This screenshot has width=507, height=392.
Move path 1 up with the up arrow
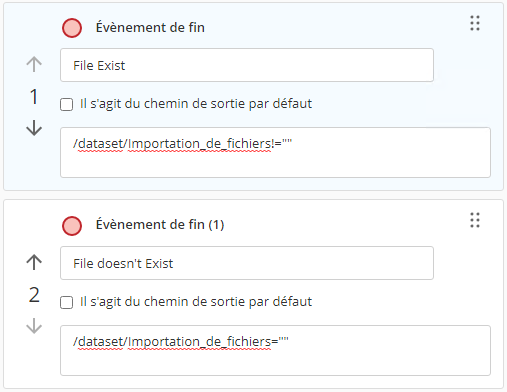[x=34, y=64]
